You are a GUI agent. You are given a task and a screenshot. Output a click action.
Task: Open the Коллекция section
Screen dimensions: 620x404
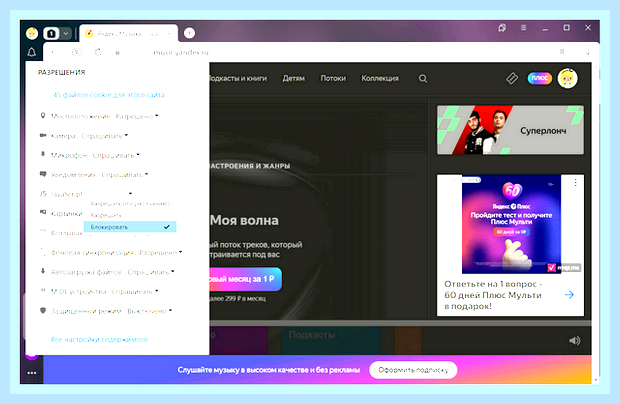(x=380, y=78)
